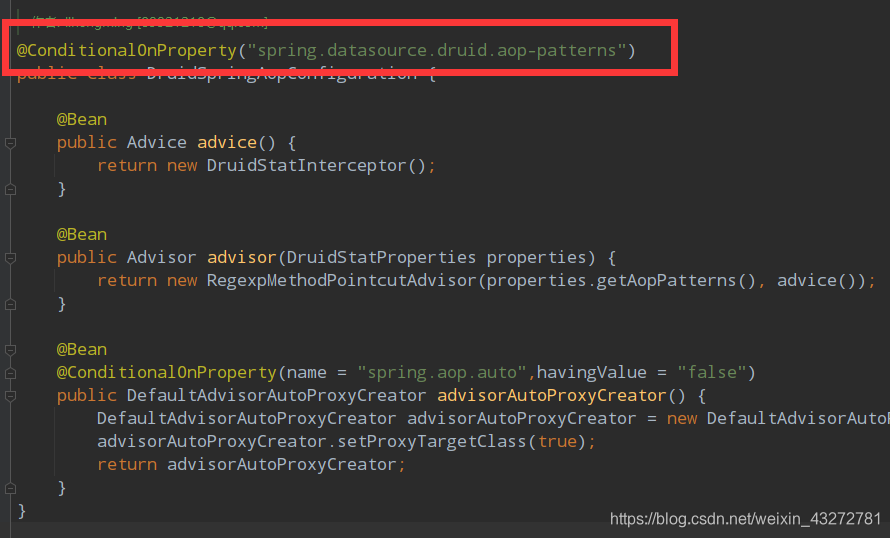Click the getAopPatterns() call
Screen dimensions: 890x538
676,280
